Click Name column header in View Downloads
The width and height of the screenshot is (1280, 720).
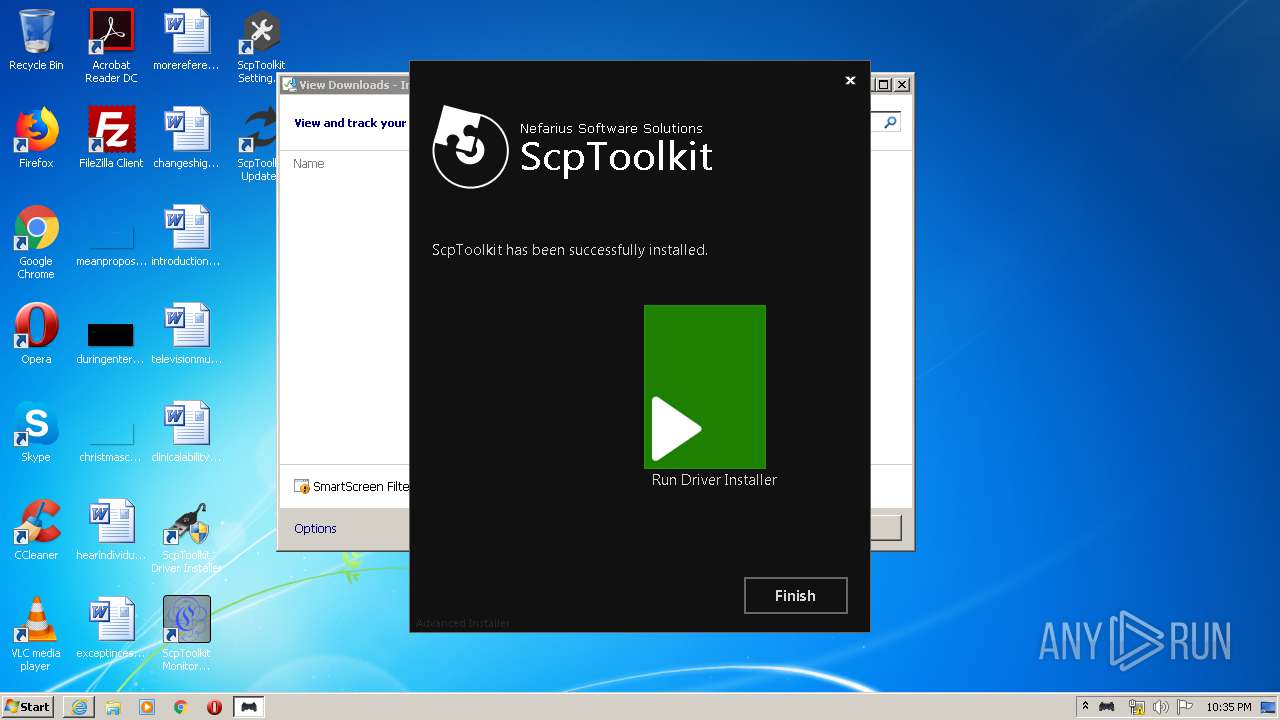tap(308, 163)
